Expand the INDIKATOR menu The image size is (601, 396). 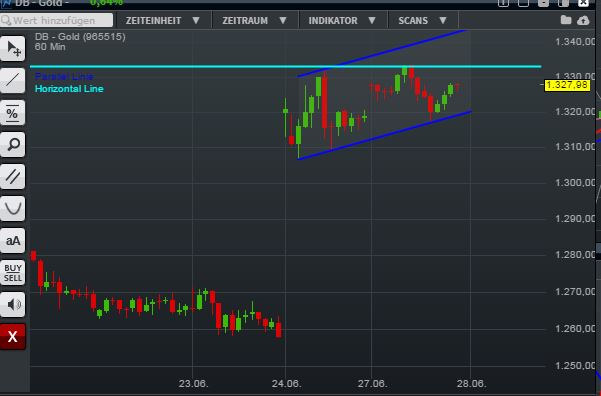point(342,20)
